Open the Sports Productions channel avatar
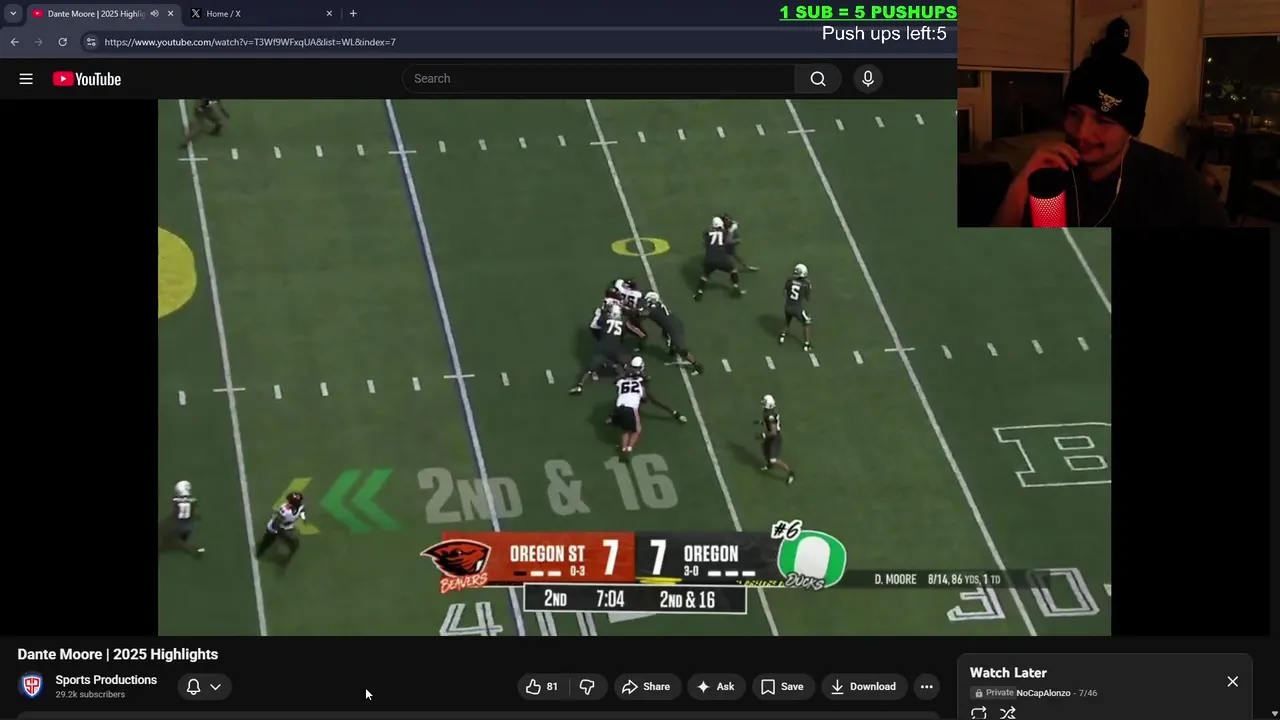Viewport: 1280px width, 720px height. coord(32,686)
